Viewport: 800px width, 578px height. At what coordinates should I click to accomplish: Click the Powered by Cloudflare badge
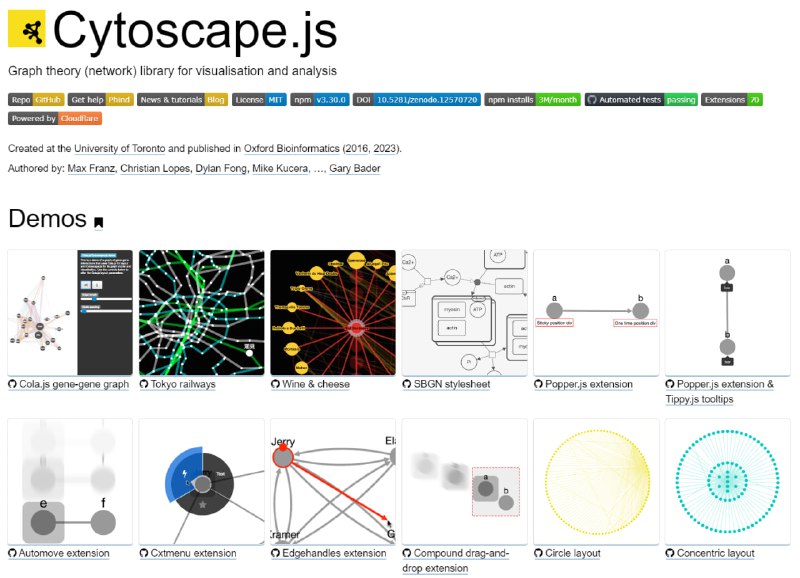coord(55,118)
